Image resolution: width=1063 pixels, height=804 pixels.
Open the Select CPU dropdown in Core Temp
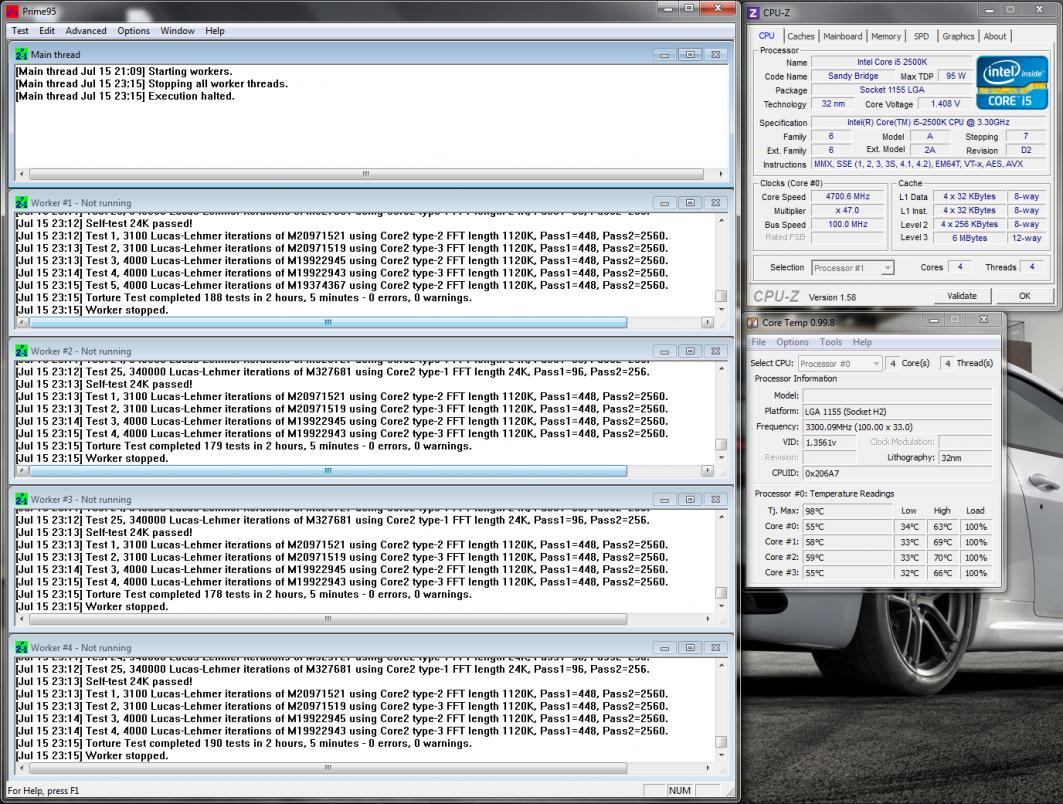click(840, 363)
